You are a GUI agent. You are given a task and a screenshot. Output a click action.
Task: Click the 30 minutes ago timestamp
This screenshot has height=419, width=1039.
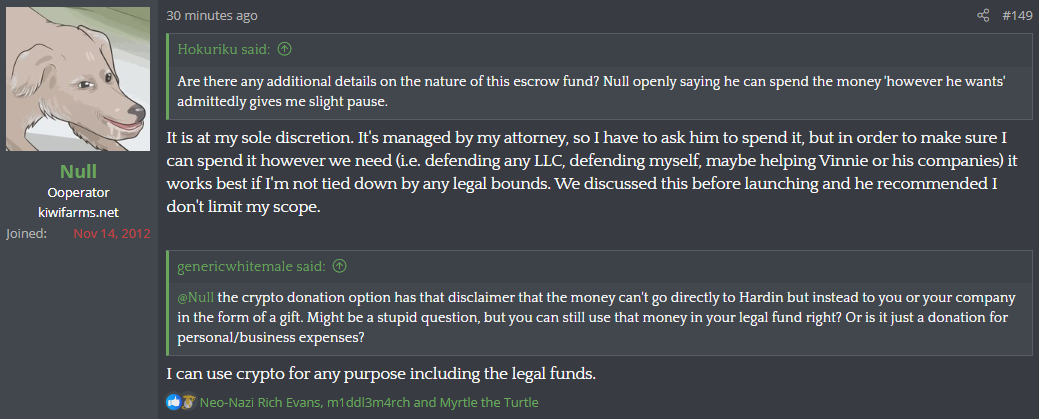[x=211, y=15]
